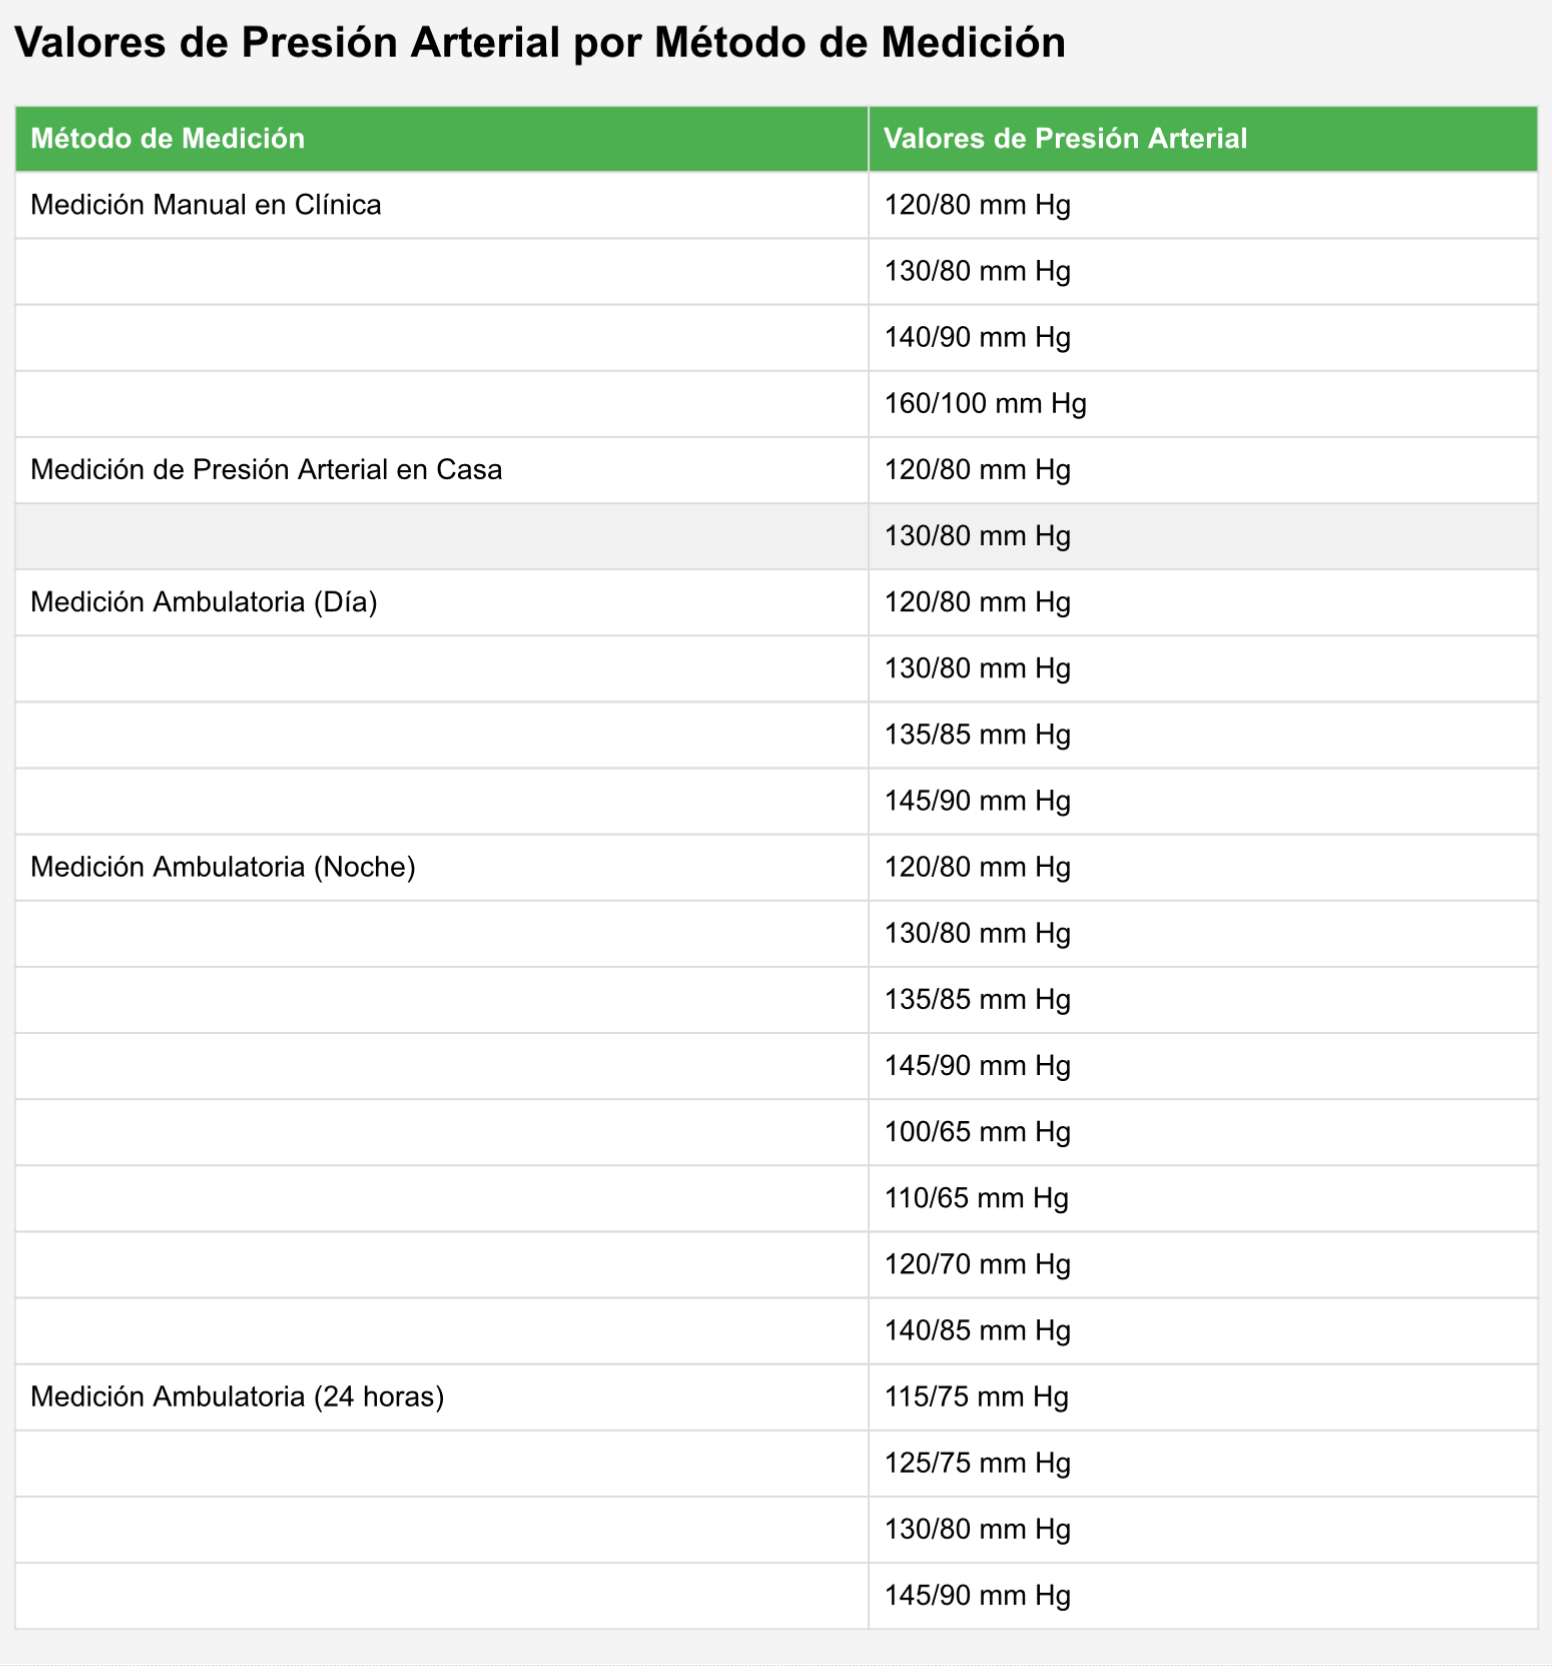Select the Medición Manual en Clínica cell
Viewport: 1552px width, 1680px height.
(x=206, y=205)
